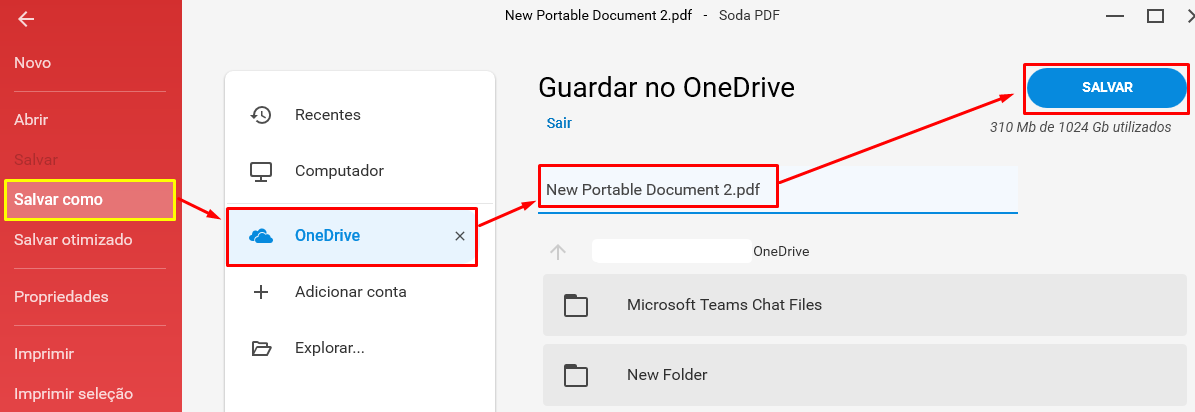Click the Computador monitor icon
Screen dimensions: 1195x412
[261, 171]
